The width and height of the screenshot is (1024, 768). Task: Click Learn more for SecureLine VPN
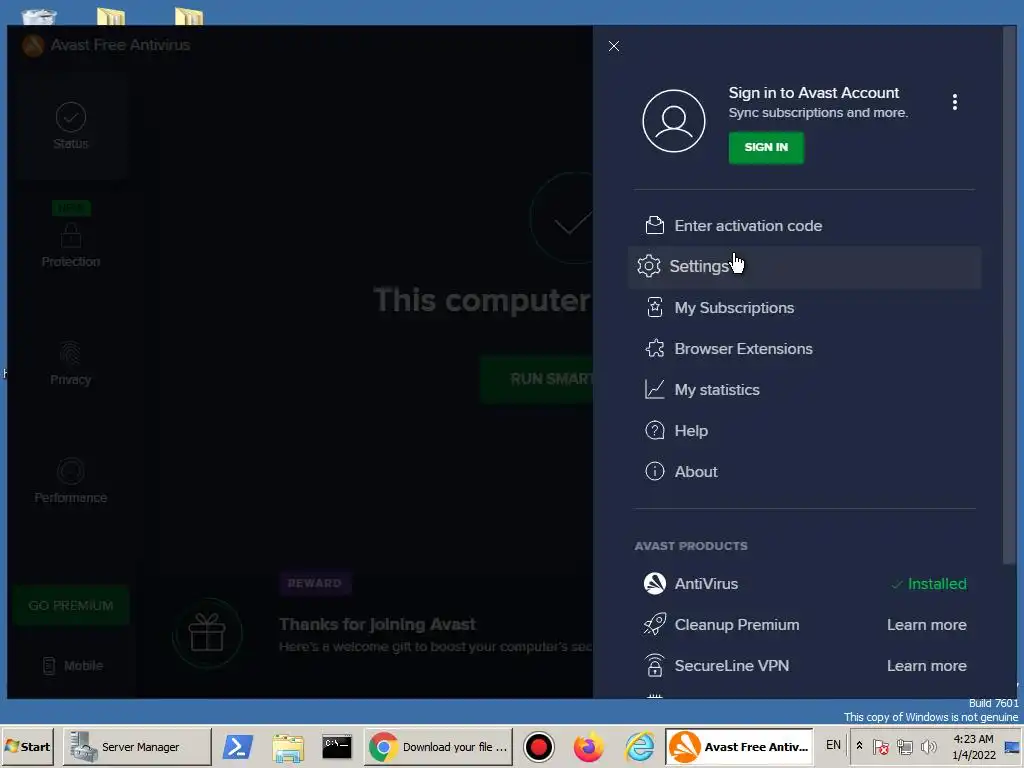(926, 666)
